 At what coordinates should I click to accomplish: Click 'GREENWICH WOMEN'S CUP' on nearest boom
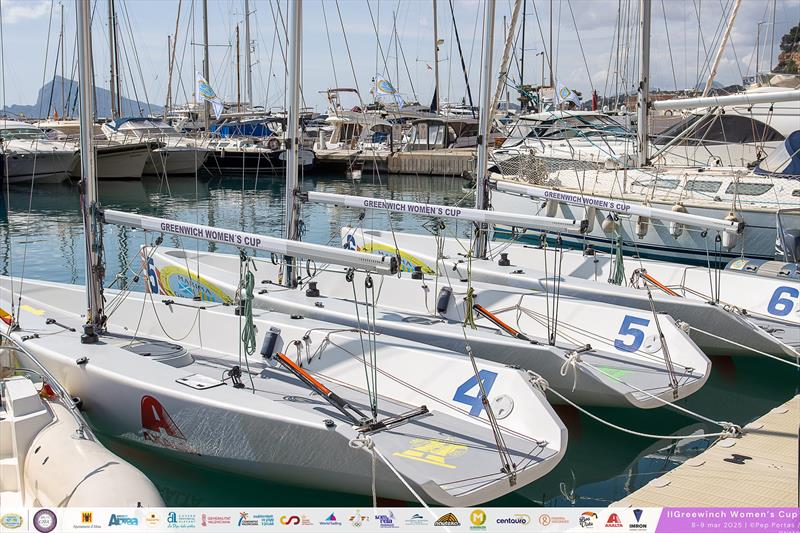pos(210,234)
